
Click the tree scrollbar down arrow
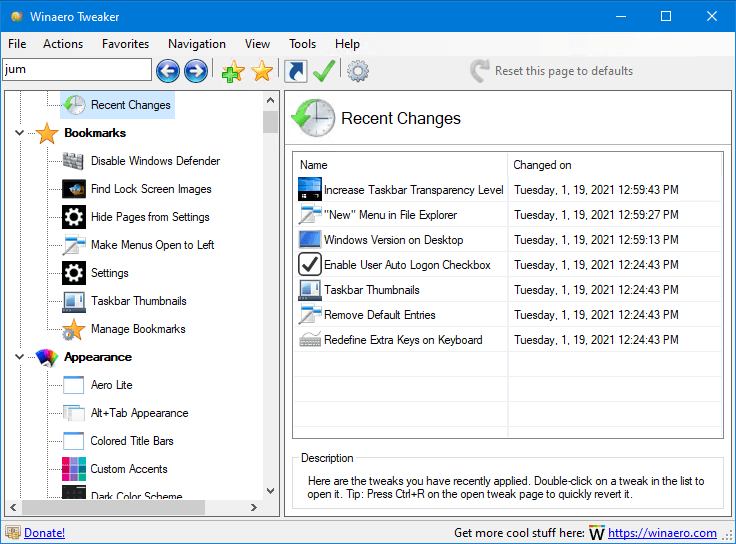[x=270, y=490]
